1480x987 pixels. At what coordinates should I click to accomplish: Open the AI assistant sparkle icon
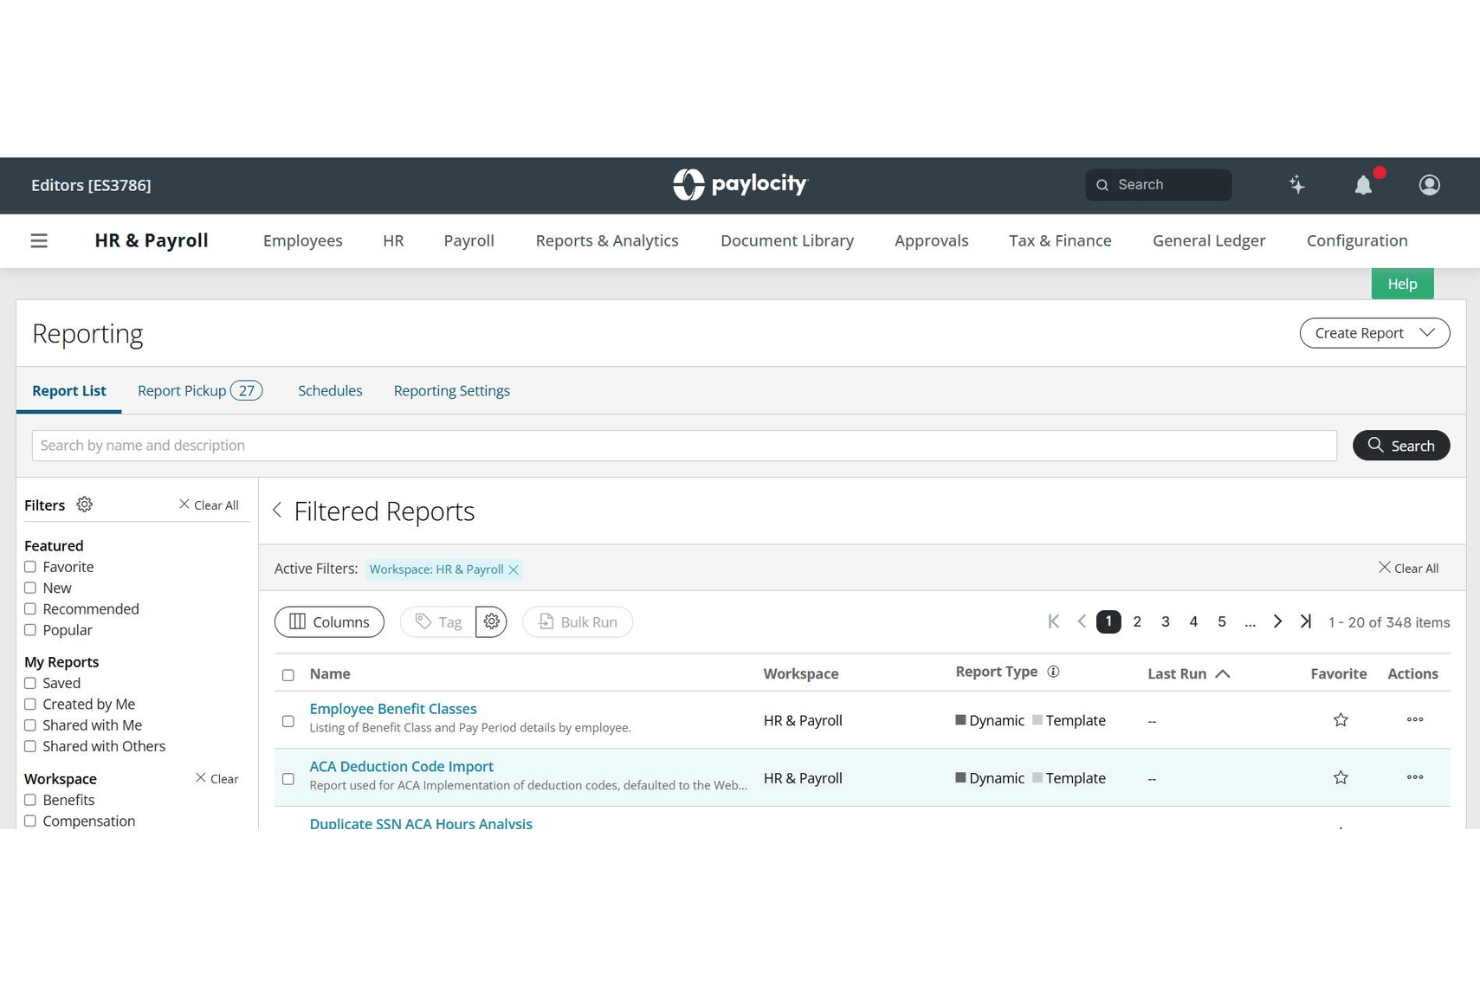point(1297,184)
